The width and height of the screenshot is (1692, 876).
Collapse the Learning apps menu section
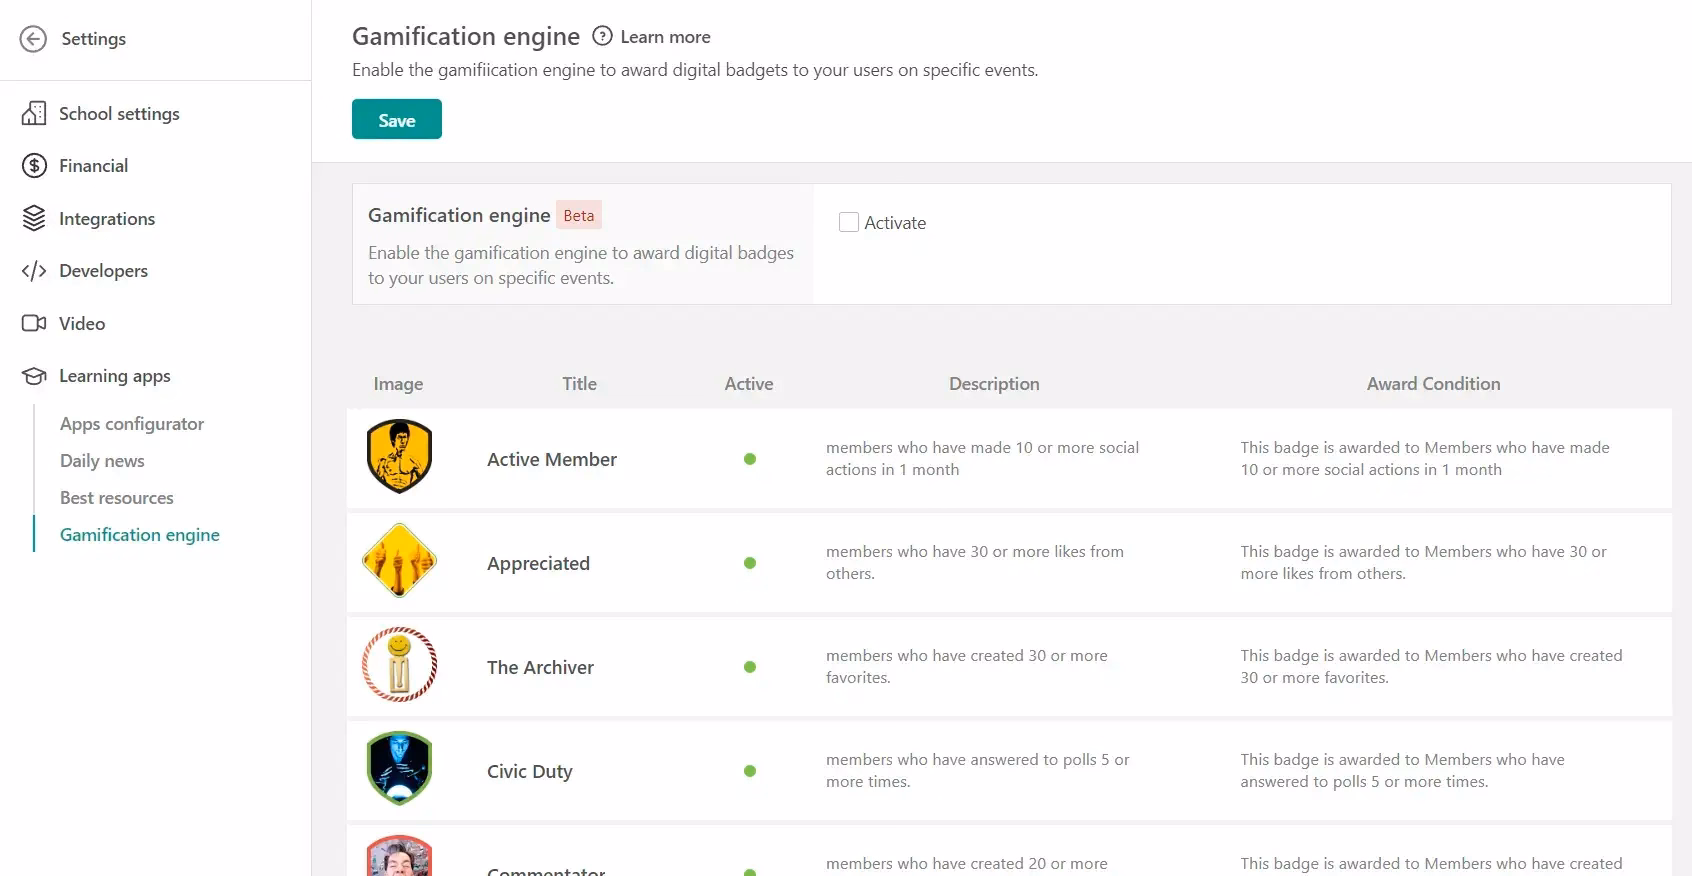(x=115, y=376)
